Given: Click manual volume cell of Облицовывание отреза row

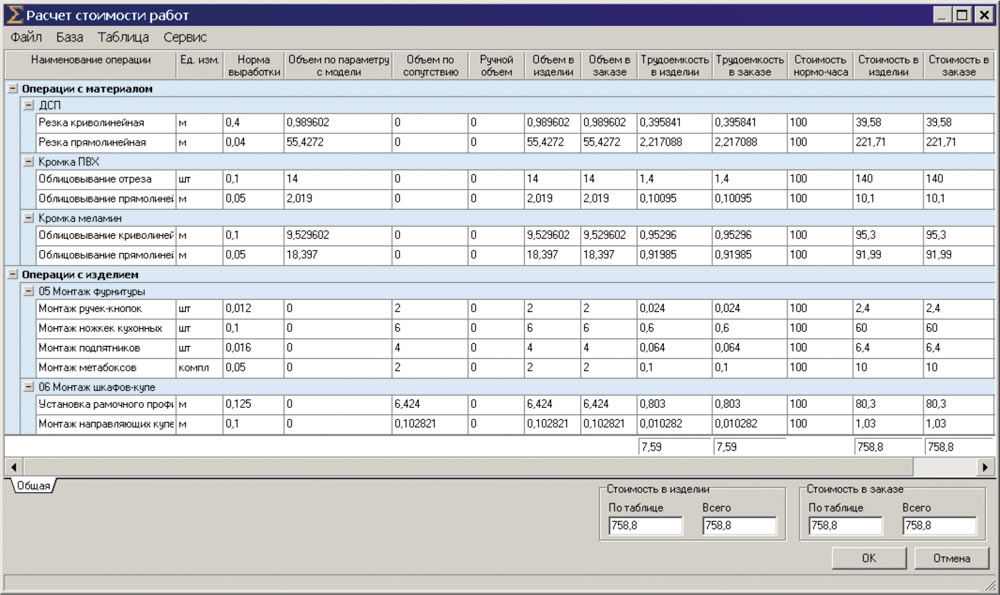Looking at the screenshot, I should pyautogui.click(x=496, y=179).
